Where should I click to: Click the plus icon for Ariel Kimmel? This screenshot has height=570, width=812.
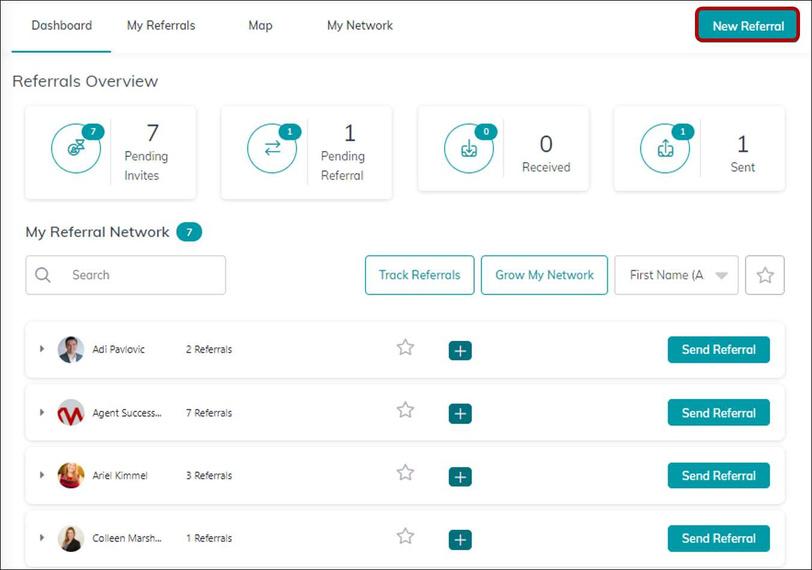pos(460,477)
